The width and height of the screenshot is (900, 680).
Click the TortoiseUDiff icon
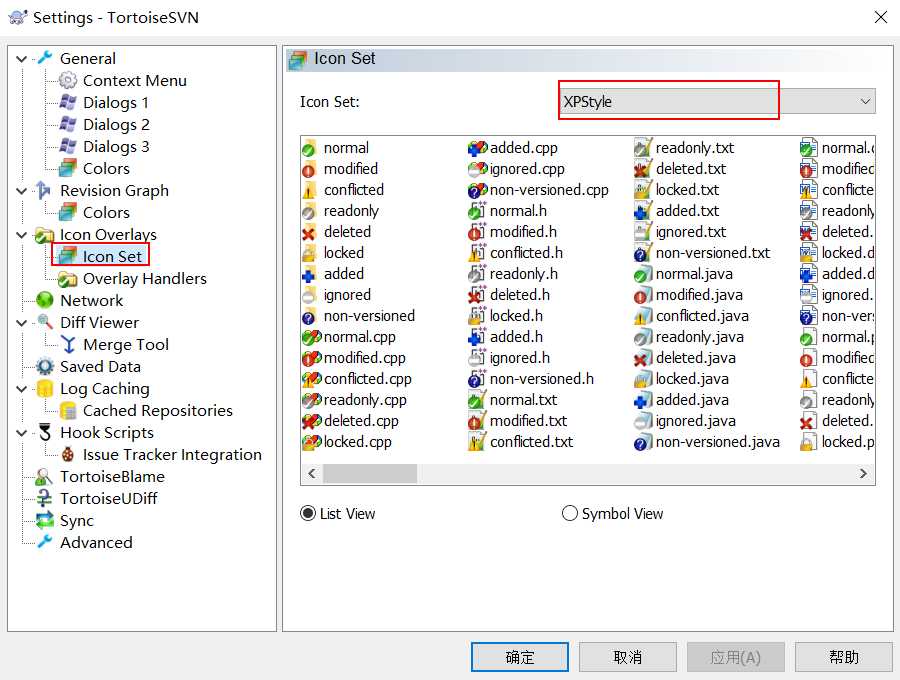(x=44, y=498)
